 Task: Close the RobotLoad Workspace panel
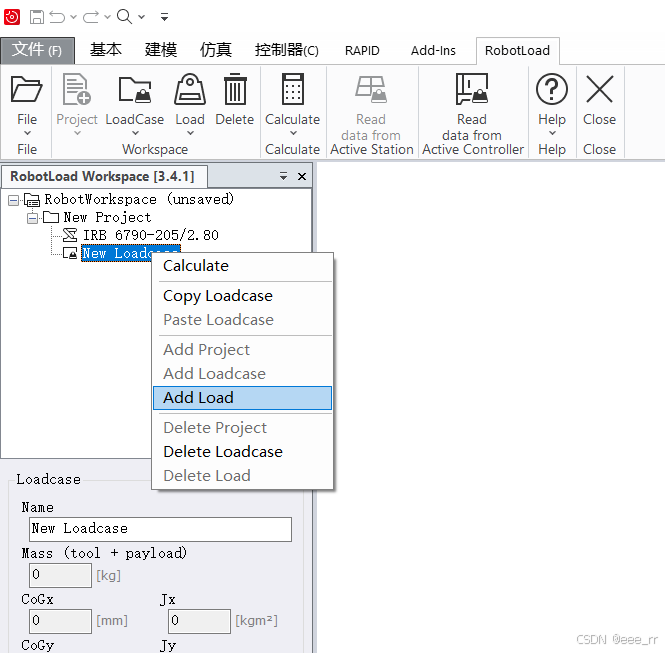pos(302,176)
